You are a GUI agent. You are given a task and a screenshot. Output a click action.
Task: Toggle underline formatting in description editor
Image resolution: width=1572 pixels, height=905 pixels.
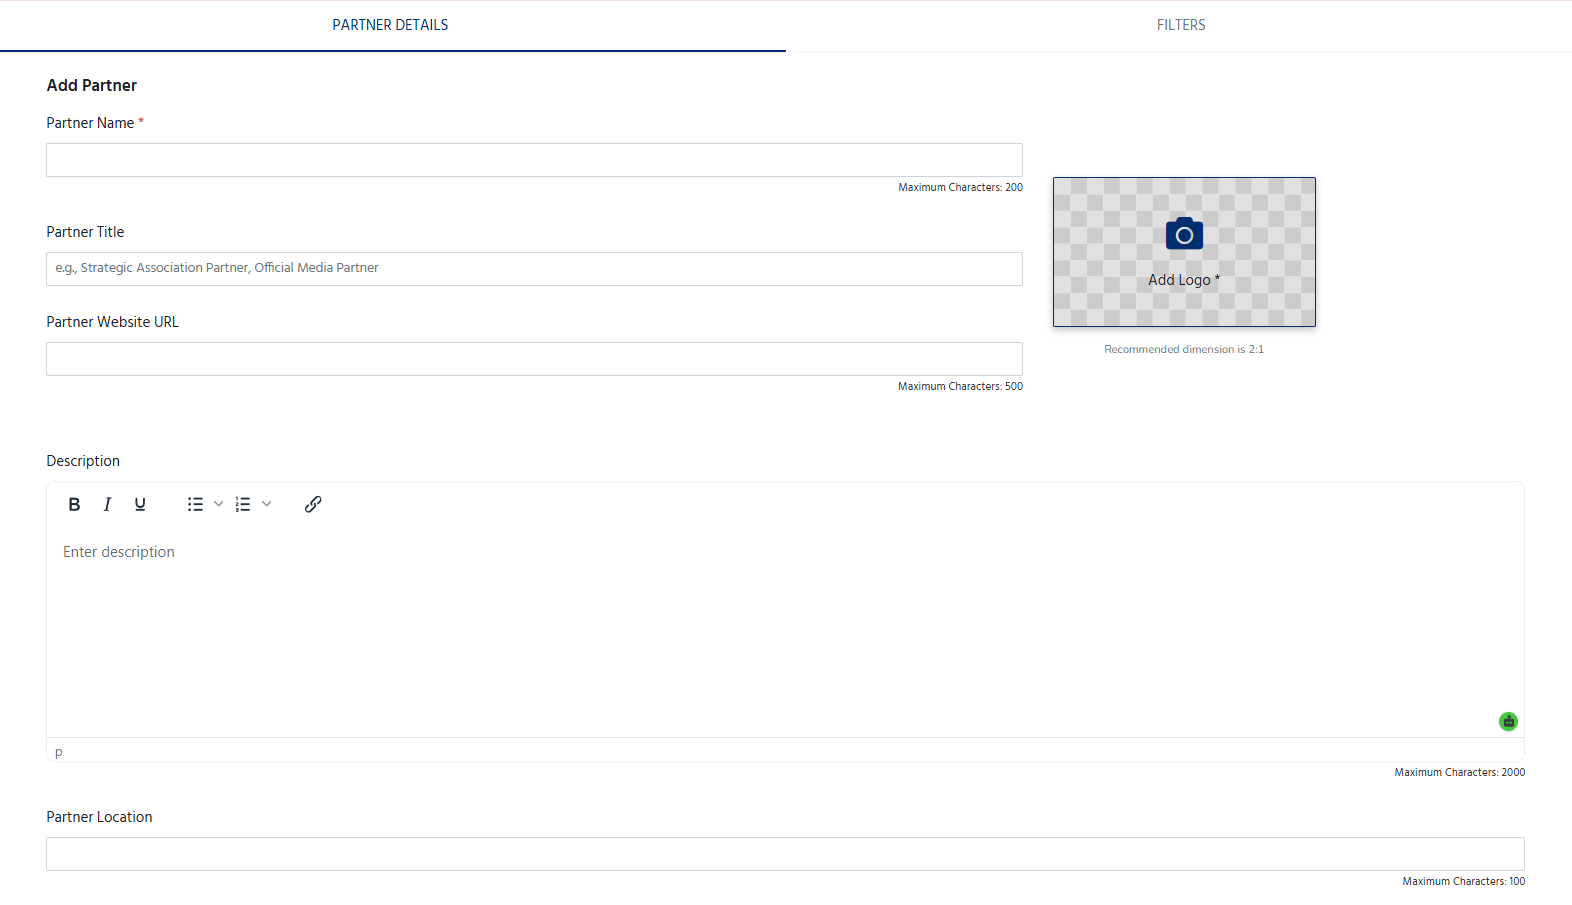140,505
